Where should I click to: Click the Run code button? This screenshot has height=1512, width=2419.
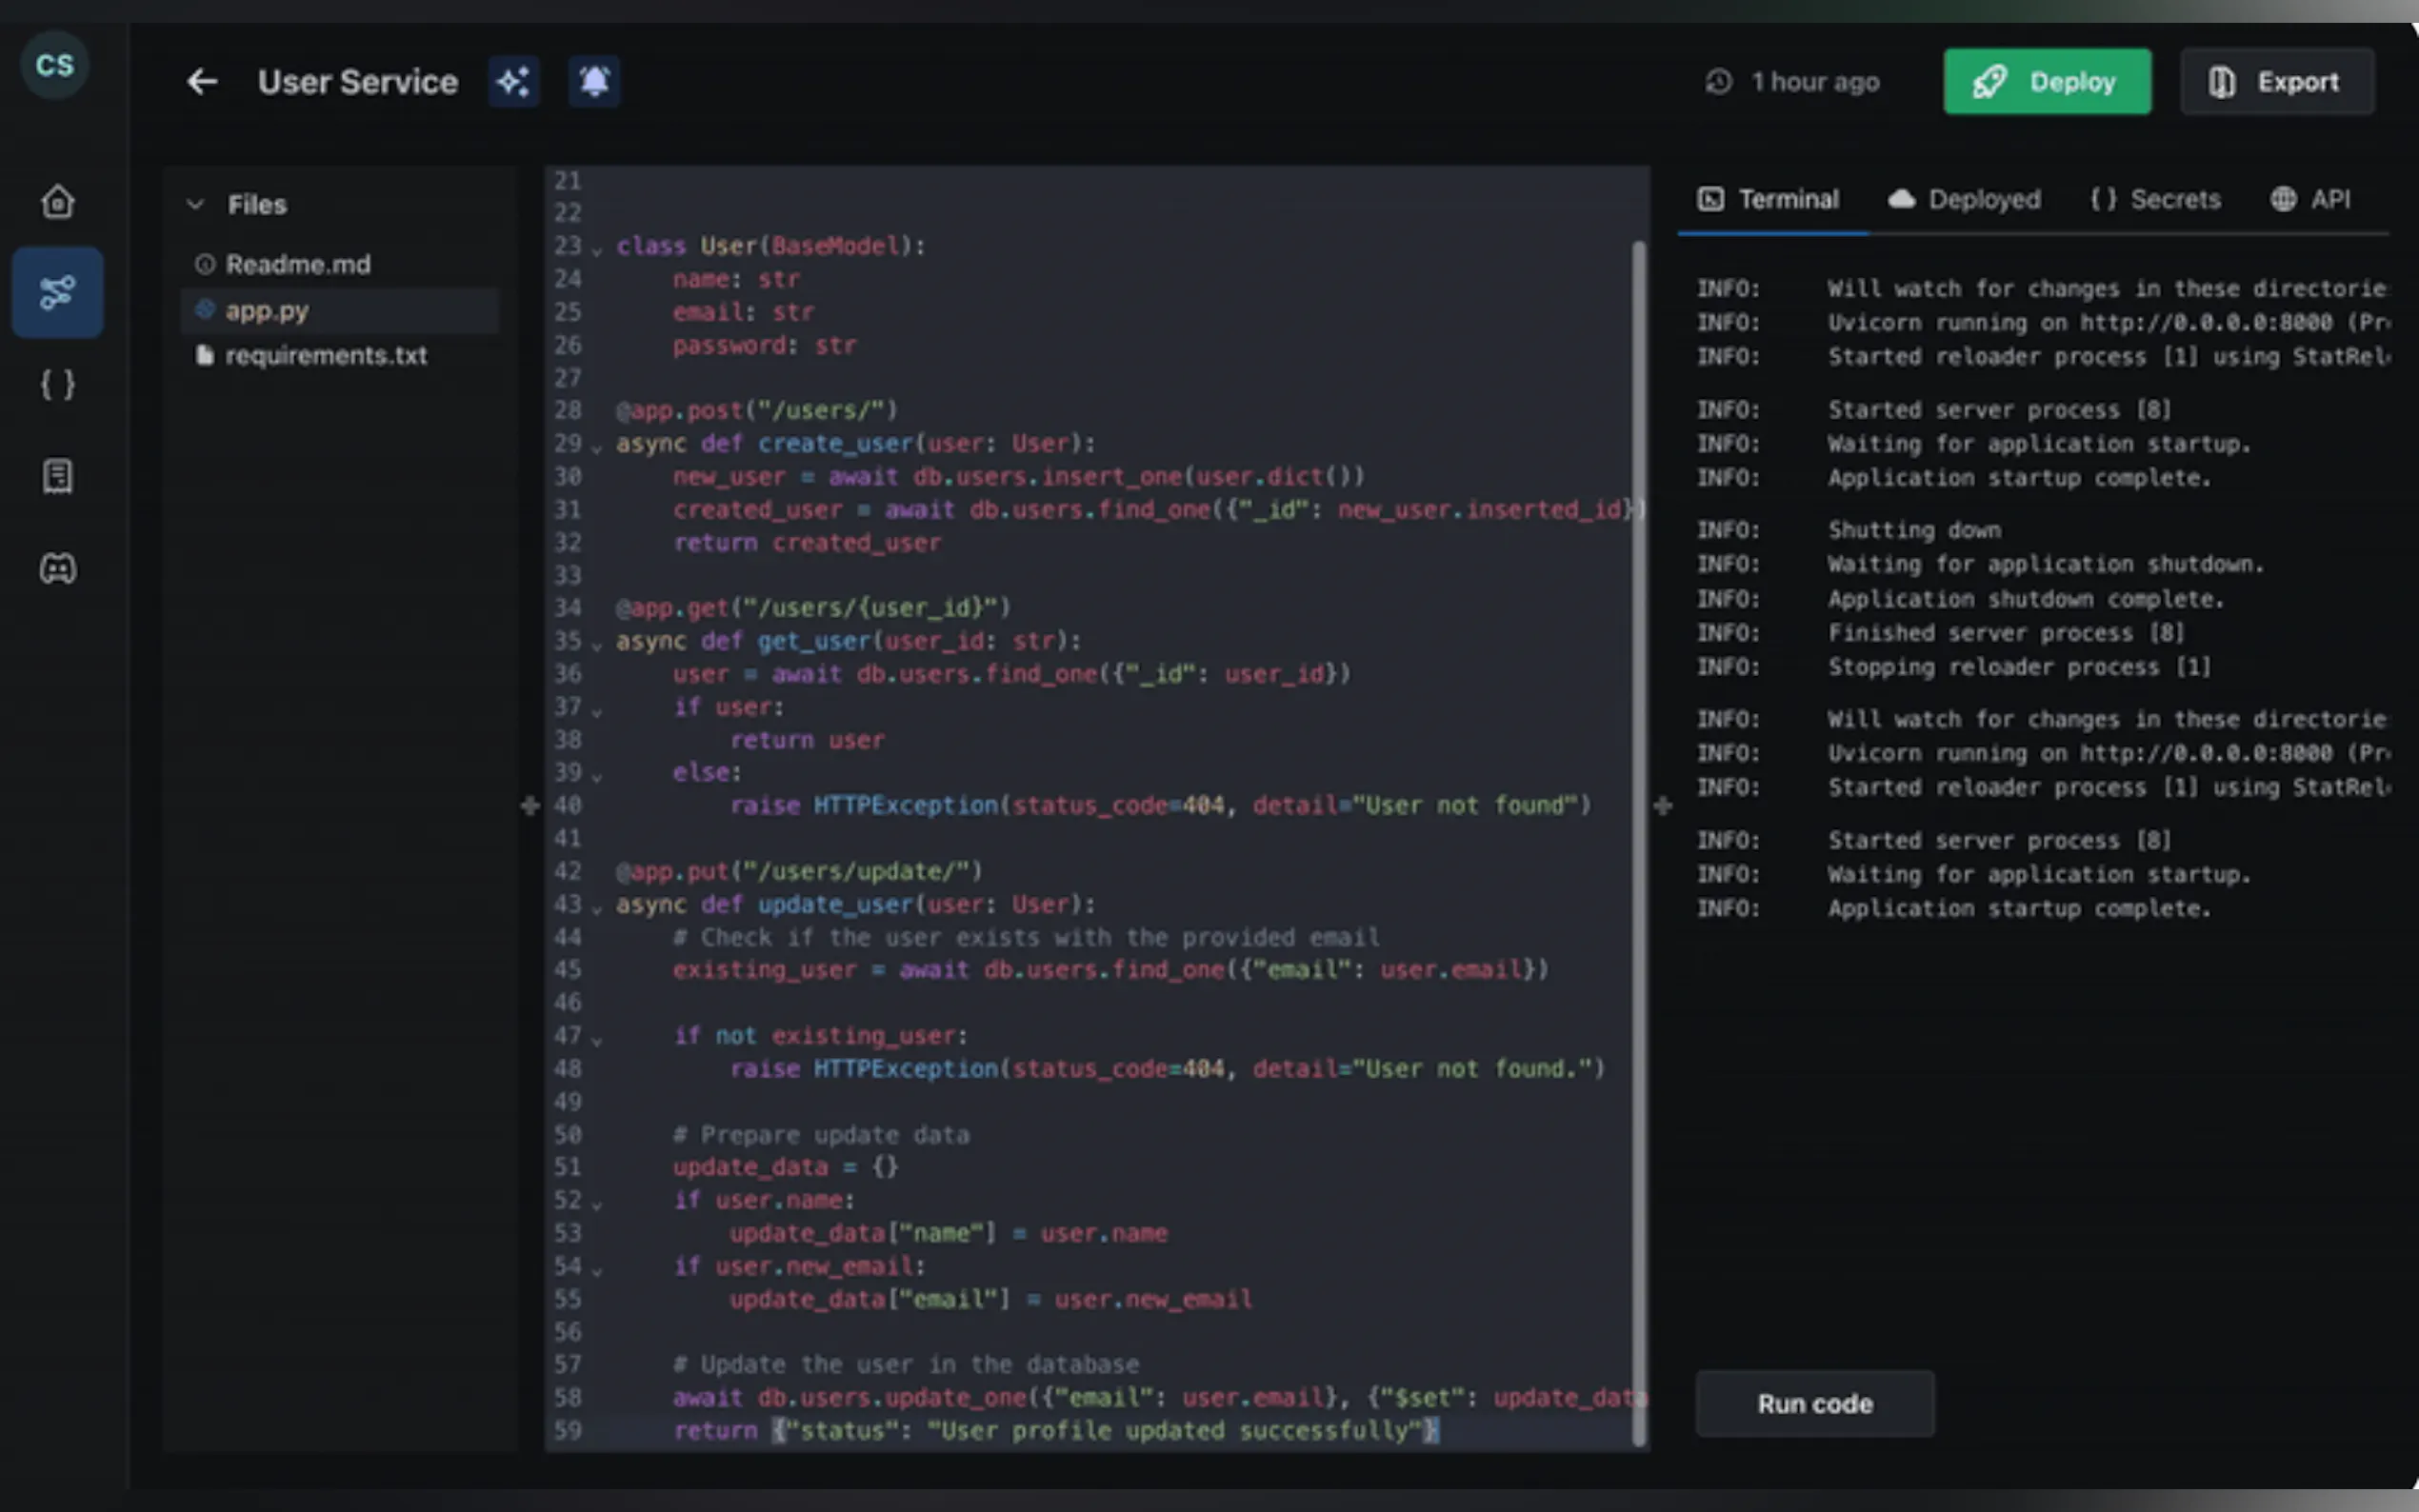tap(1814, 1404)
